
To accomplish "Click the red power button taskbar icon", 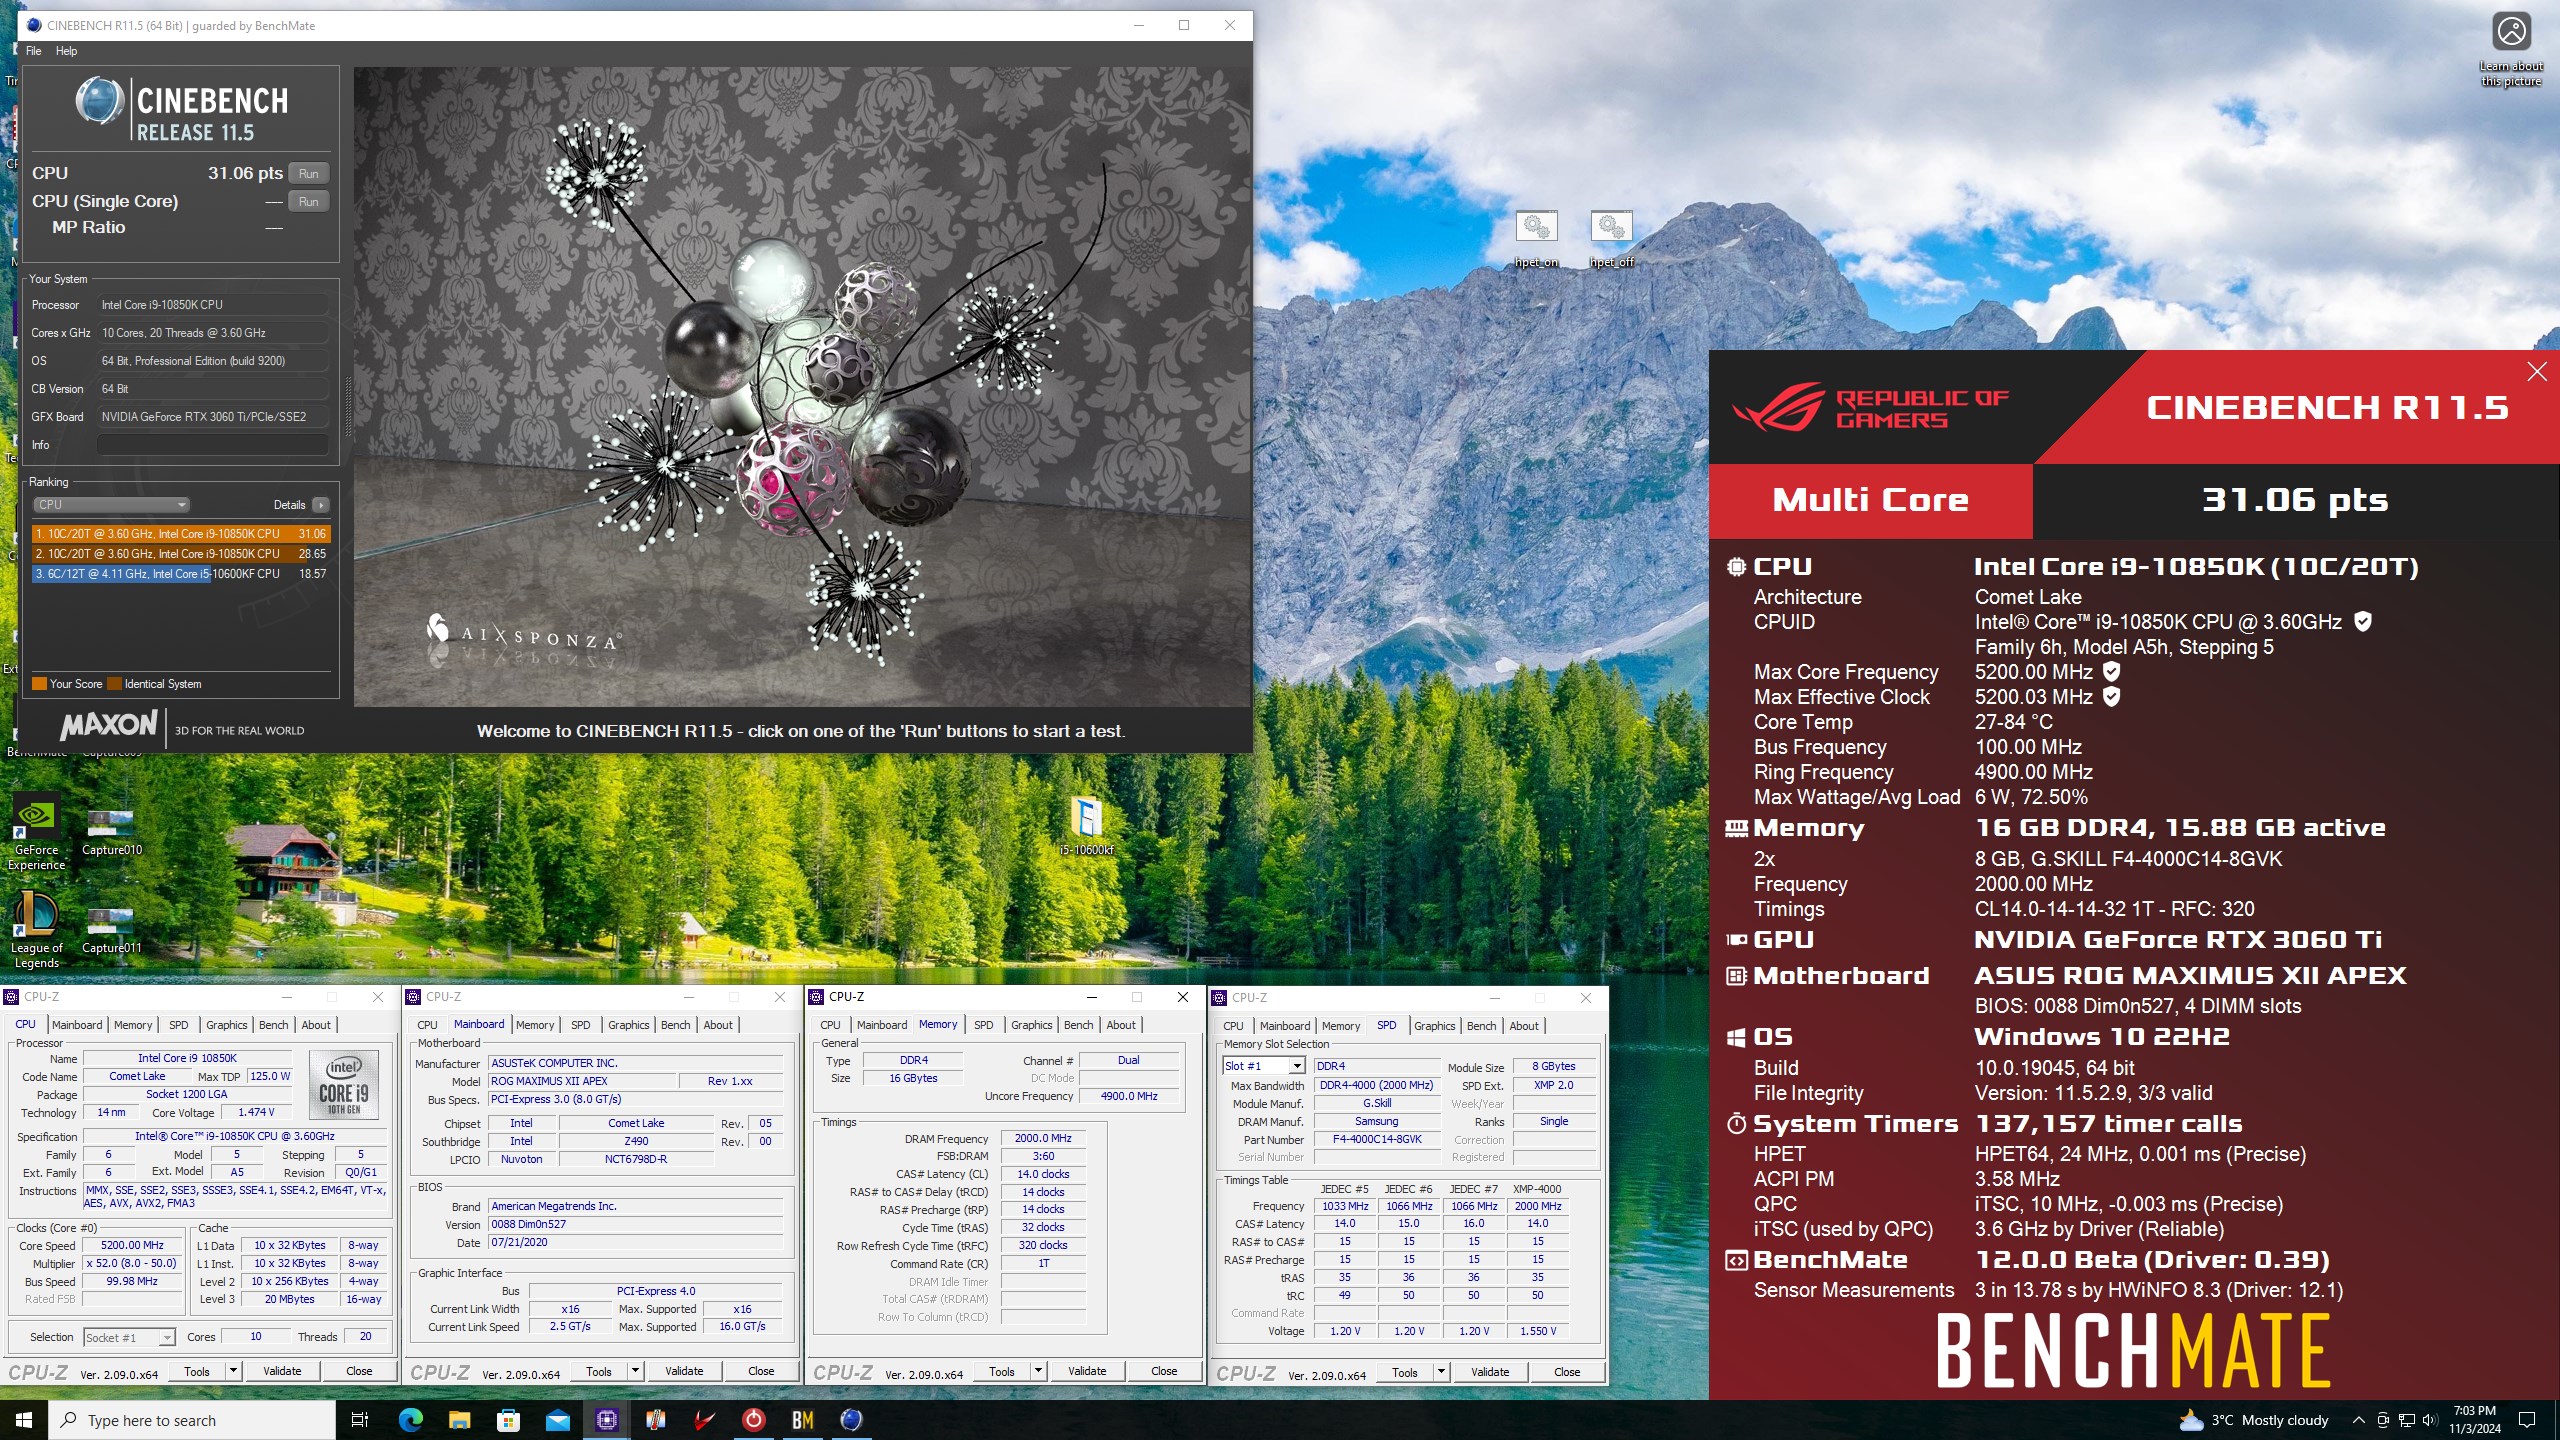I will pos(753,1420).
